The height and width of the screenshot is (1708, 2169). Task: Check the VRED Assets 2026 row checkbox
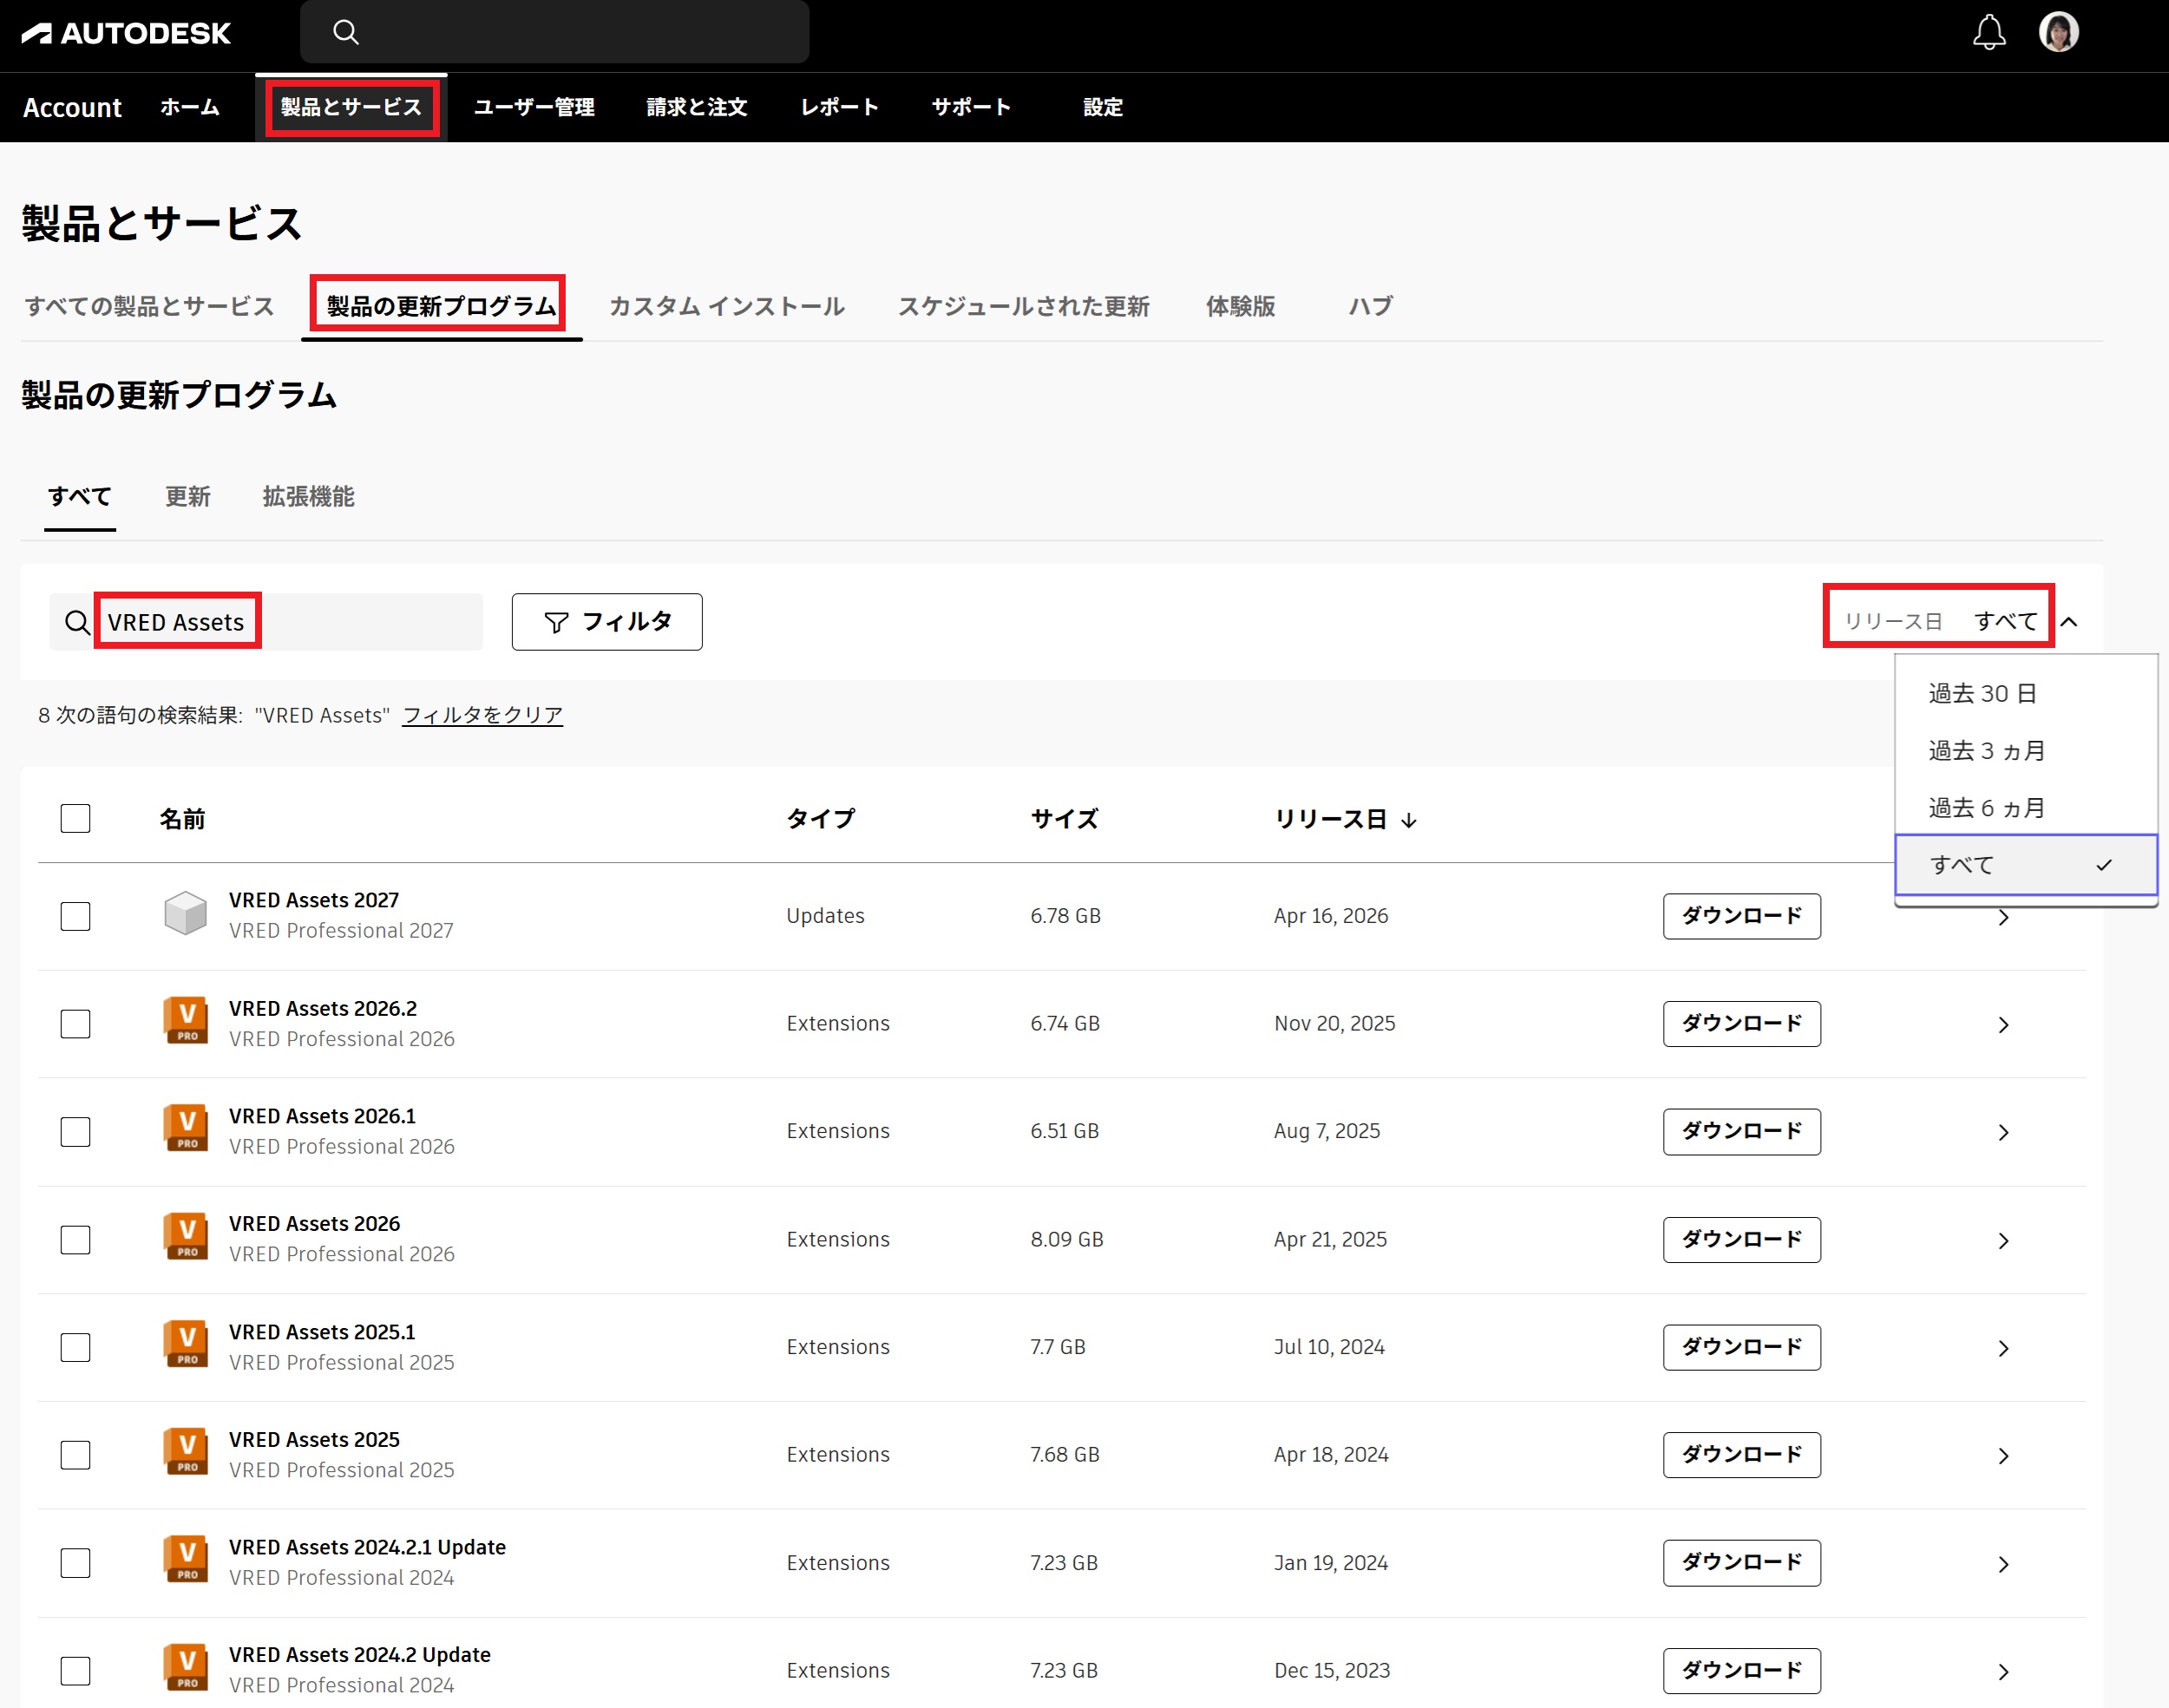(76, 1240)
